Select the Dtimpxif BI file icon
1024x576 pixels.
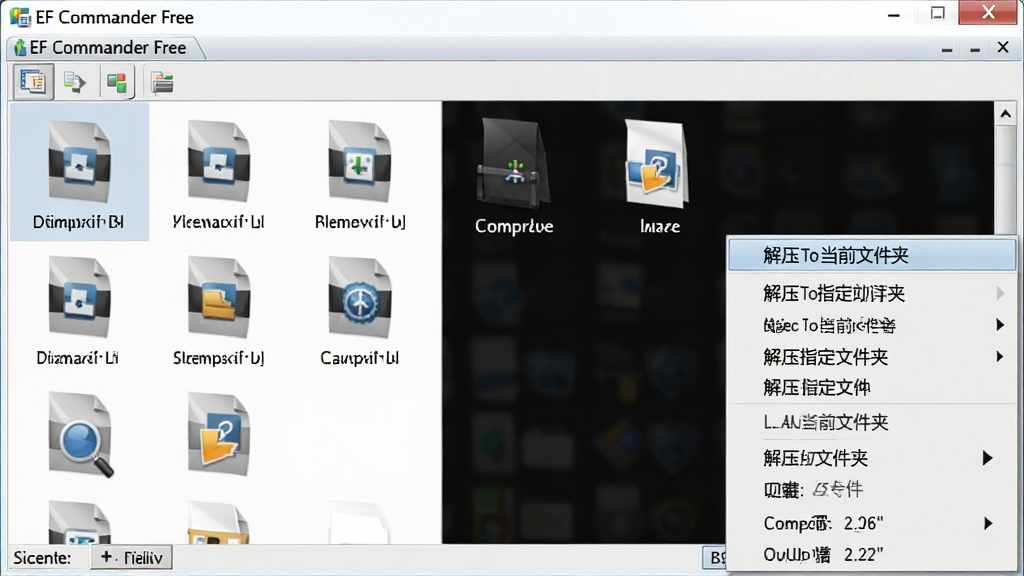pyautogui.click(x=79, y=162)
